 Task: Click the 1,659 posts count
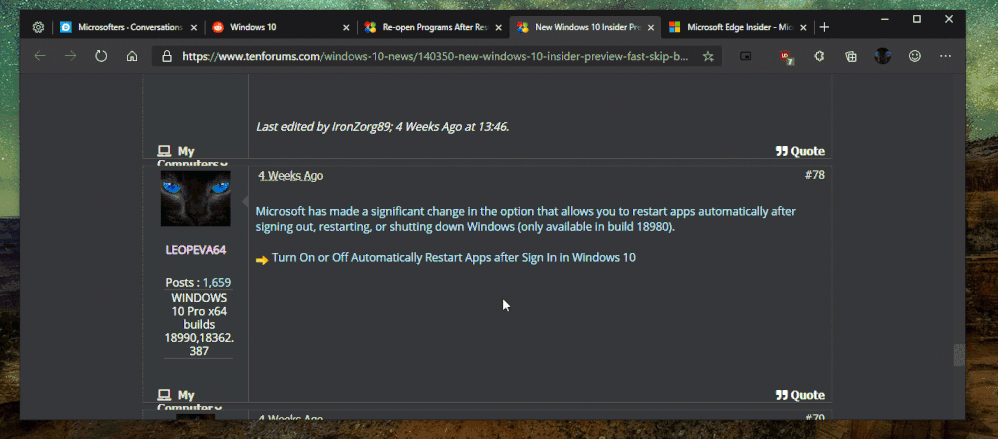tap(217, 282)
